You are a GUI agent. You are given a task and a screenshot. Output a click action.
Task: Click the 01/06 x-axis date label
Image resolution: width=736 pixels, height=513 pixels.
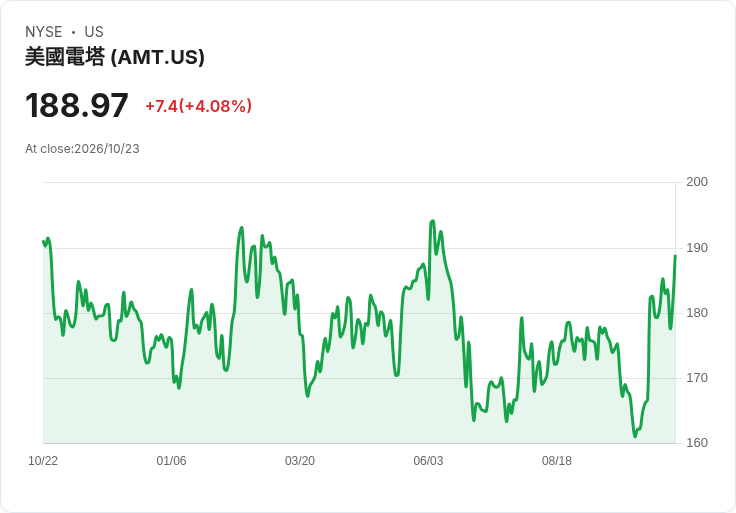(171, 461)
